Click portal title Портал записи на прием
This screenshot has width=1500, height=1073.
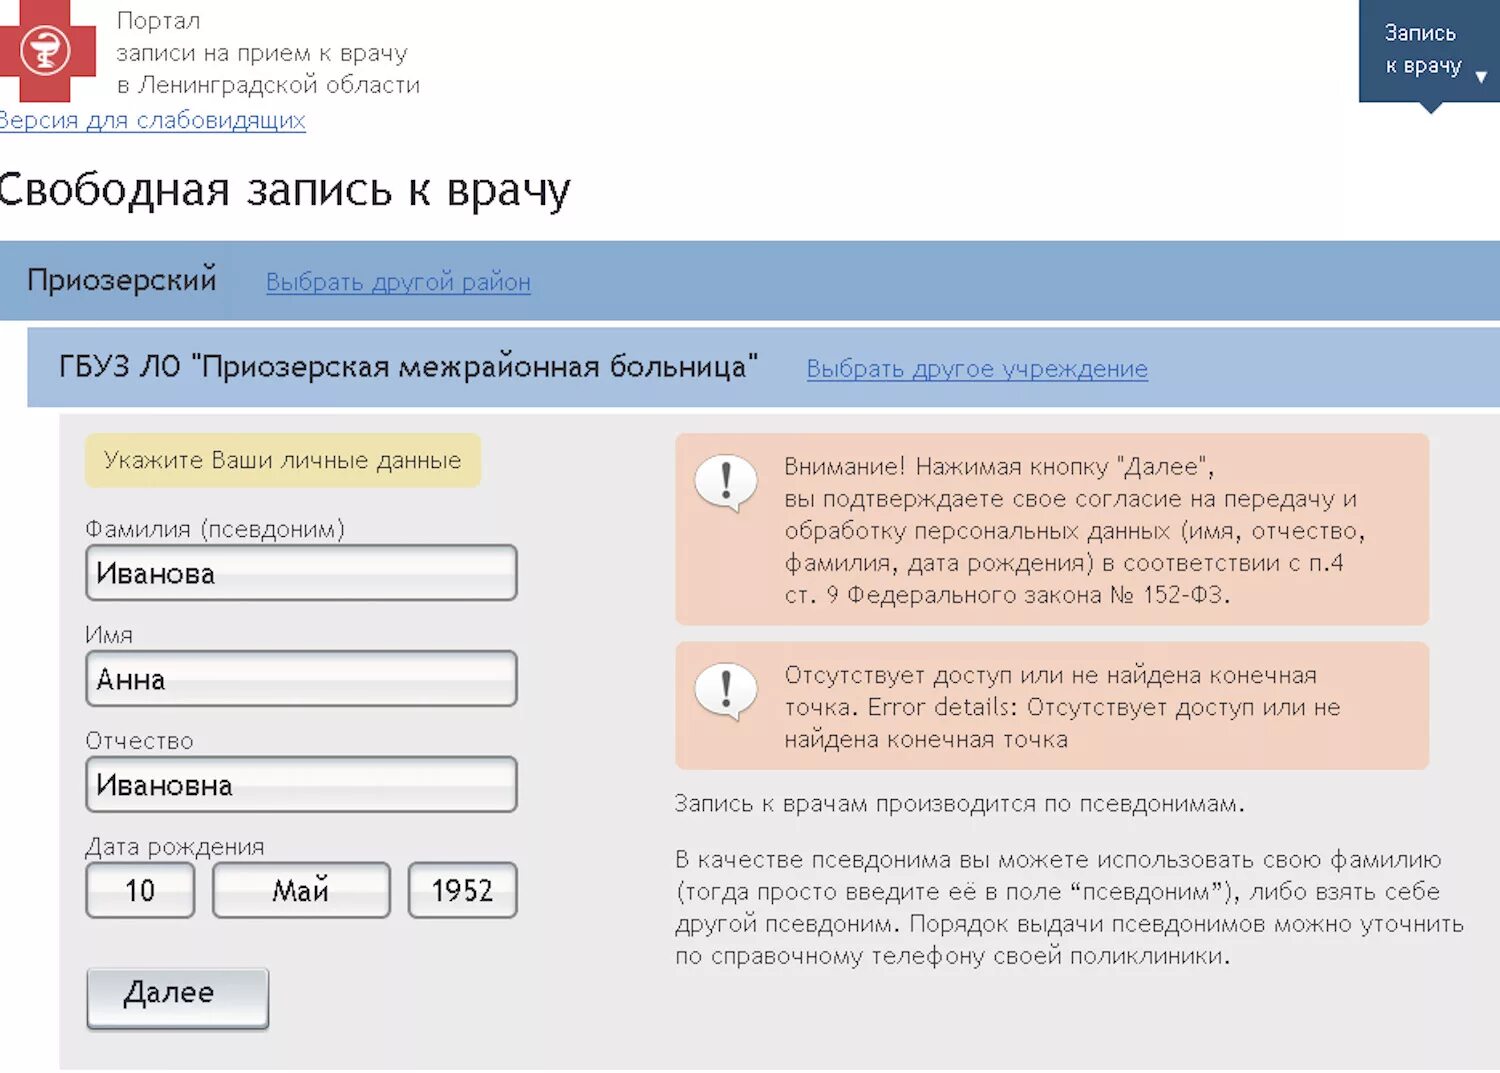[268, 53]
